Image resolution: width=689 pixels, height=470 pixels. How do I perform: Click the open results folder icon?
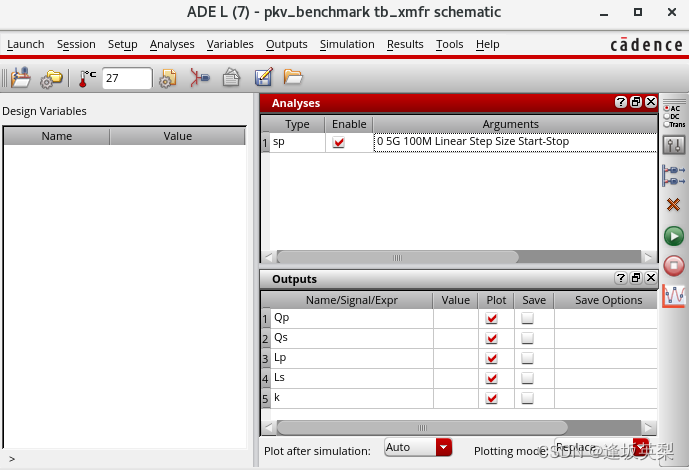pyautogui.click(x=293, y=77)
